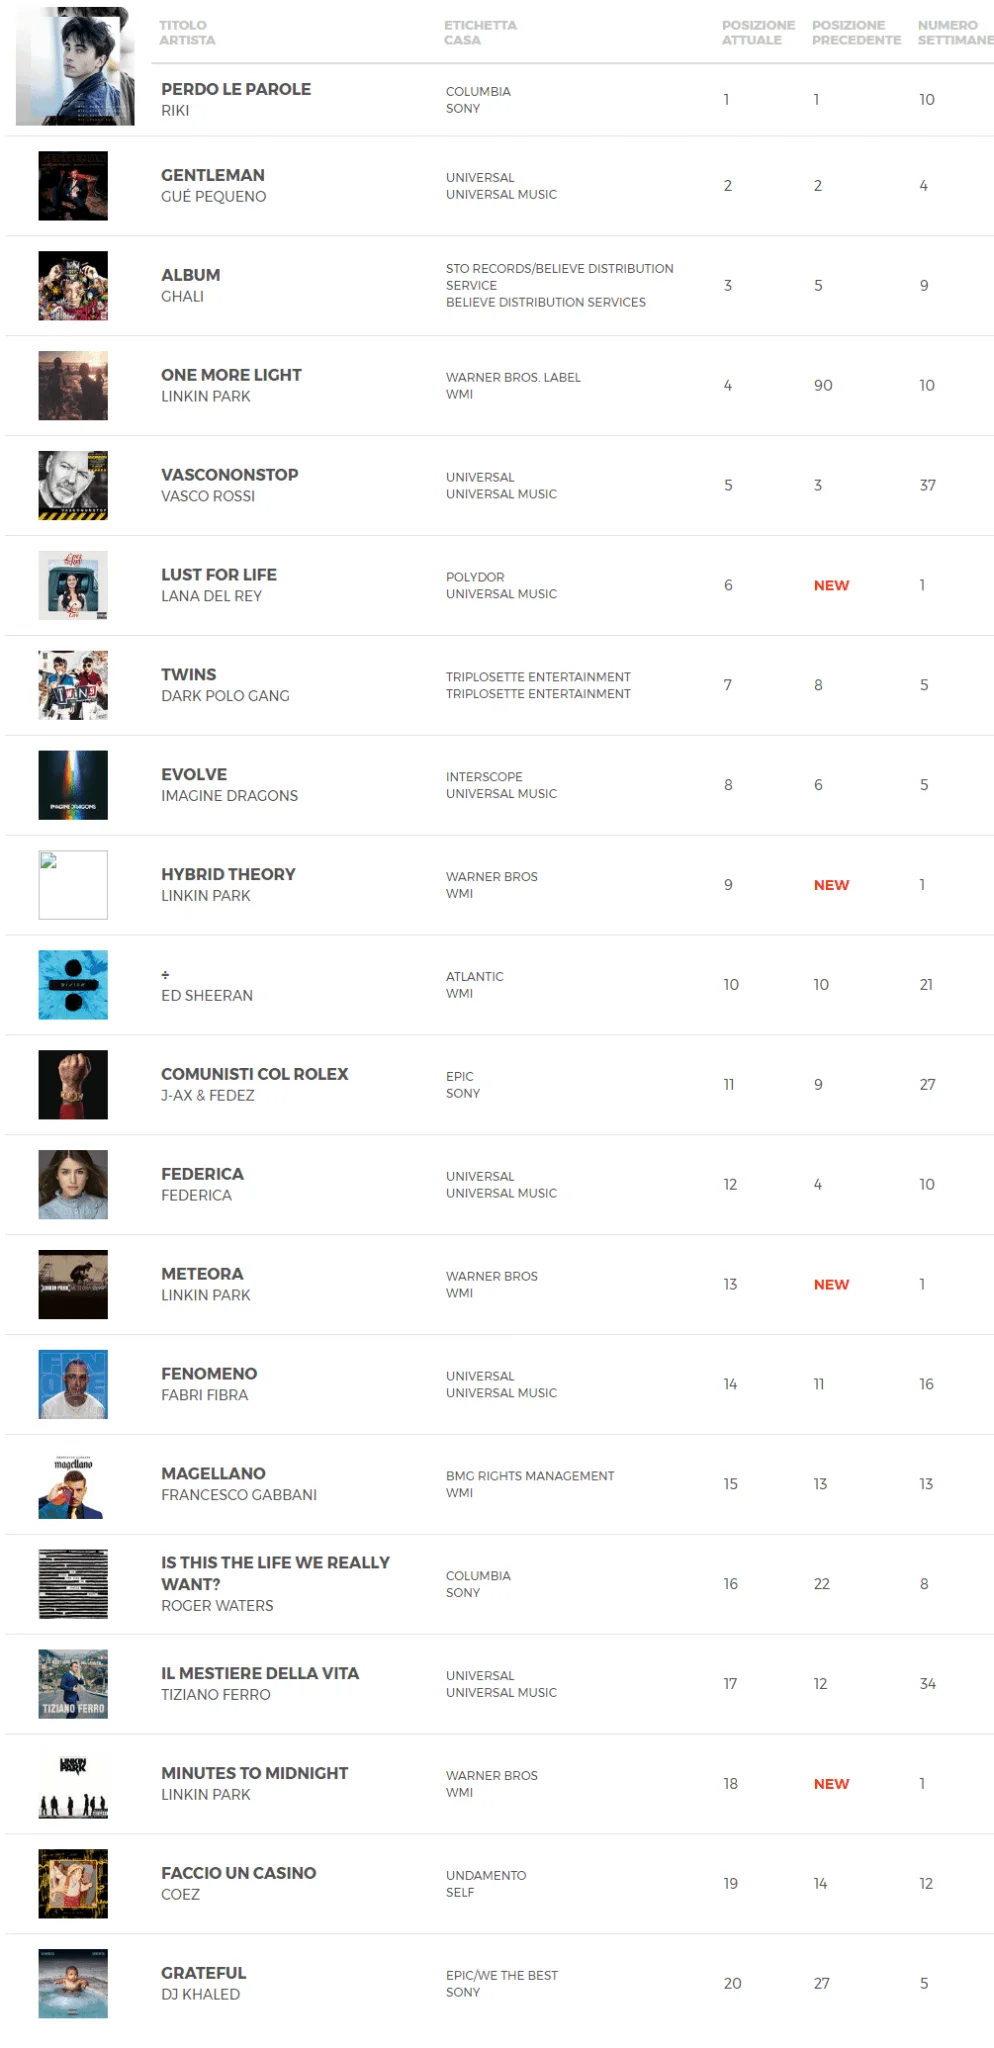Click the broken Hybrid Theory cover image
Image resolution: width=994 pixels, height=2048 pixels.
(x=73, y=885)
